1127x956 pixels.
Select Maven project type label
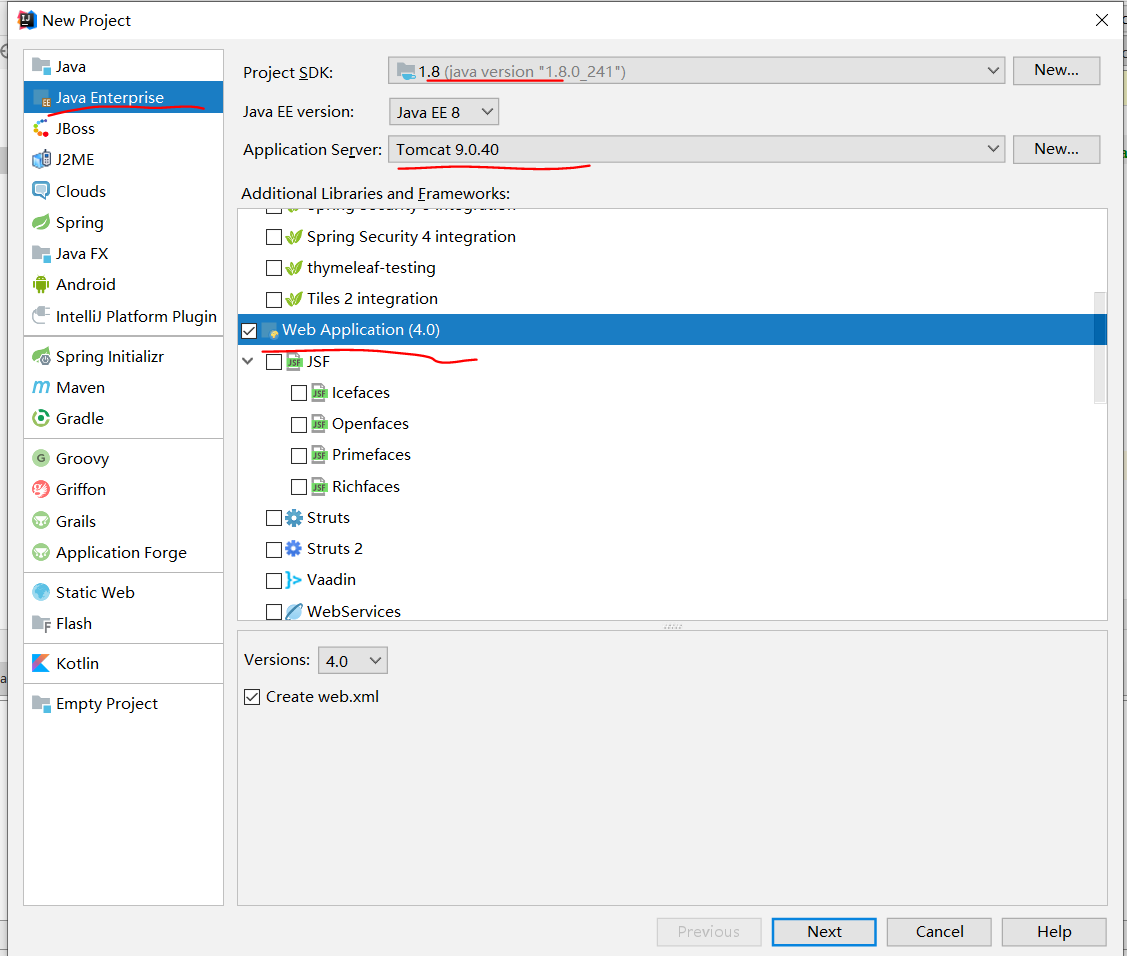pyautogui.click(x=80, y=387)
